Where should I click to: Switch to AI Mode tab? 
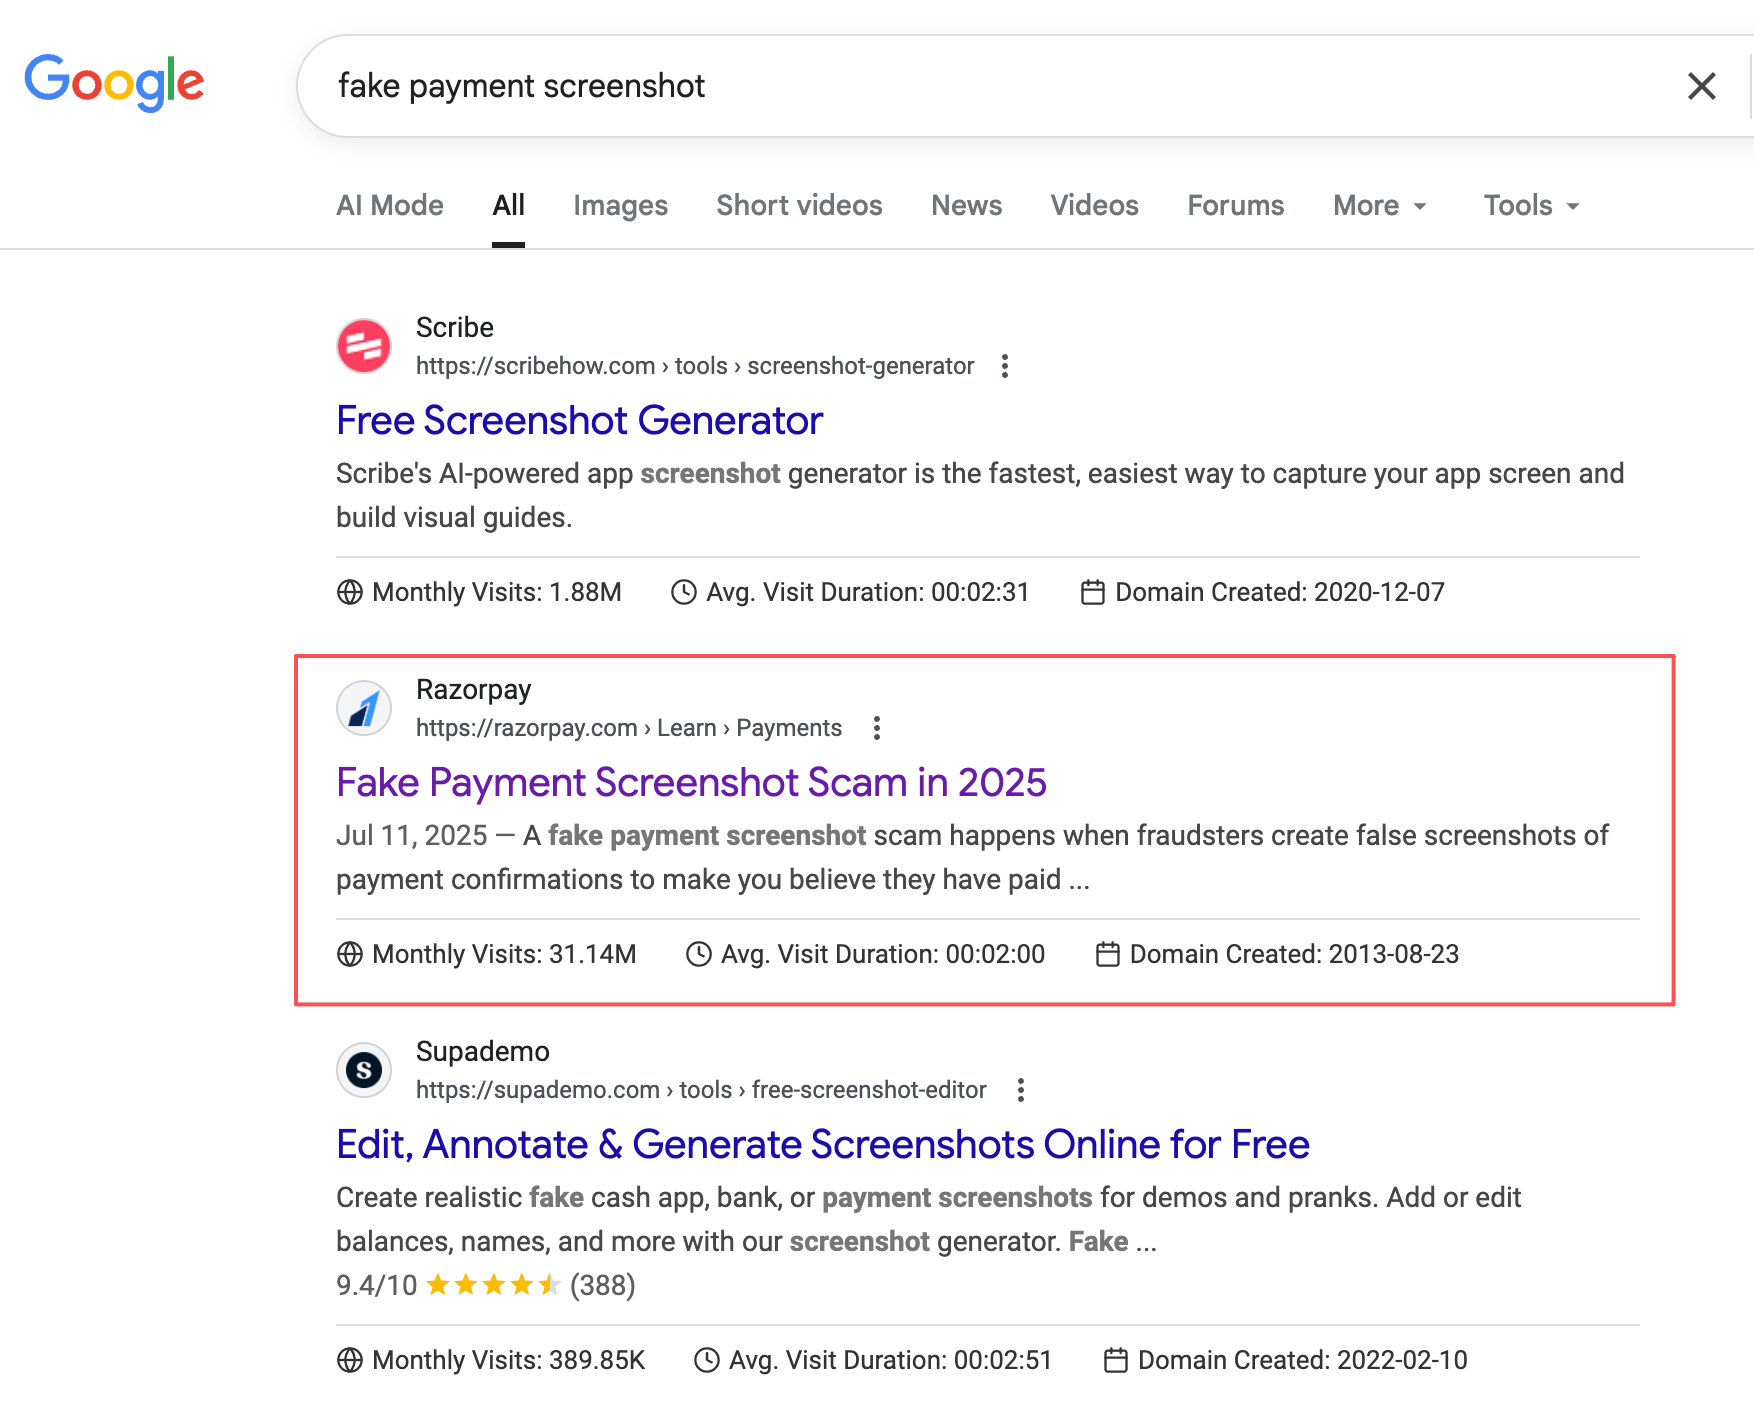[390, 205]
